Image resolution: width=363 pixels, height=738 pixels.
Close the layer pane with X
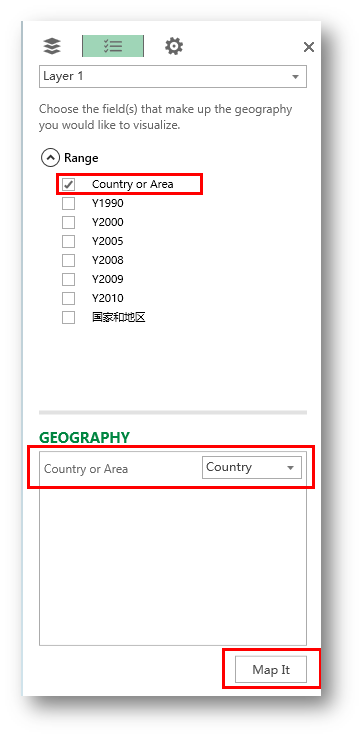308,47
